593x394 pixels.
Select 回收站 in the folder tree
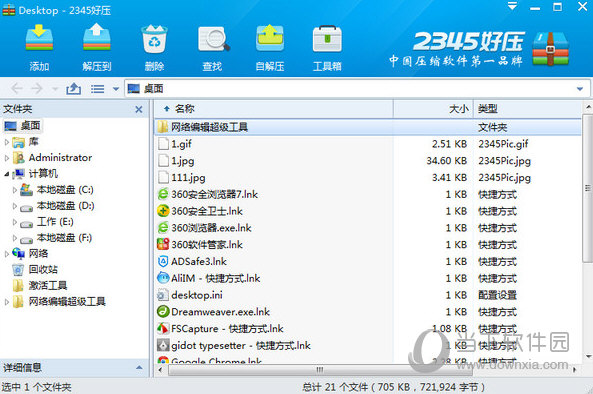point(43,270)
